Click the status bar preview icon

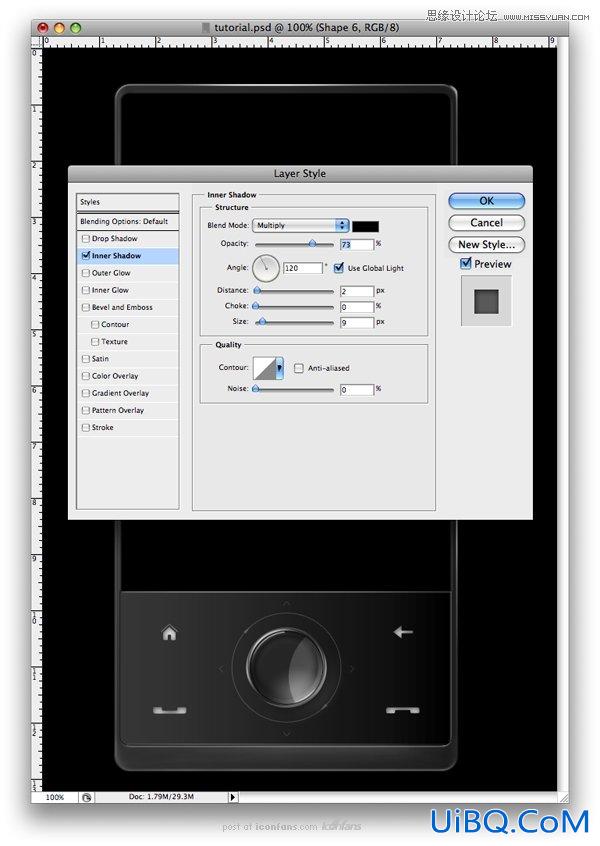tap(86, 797)
